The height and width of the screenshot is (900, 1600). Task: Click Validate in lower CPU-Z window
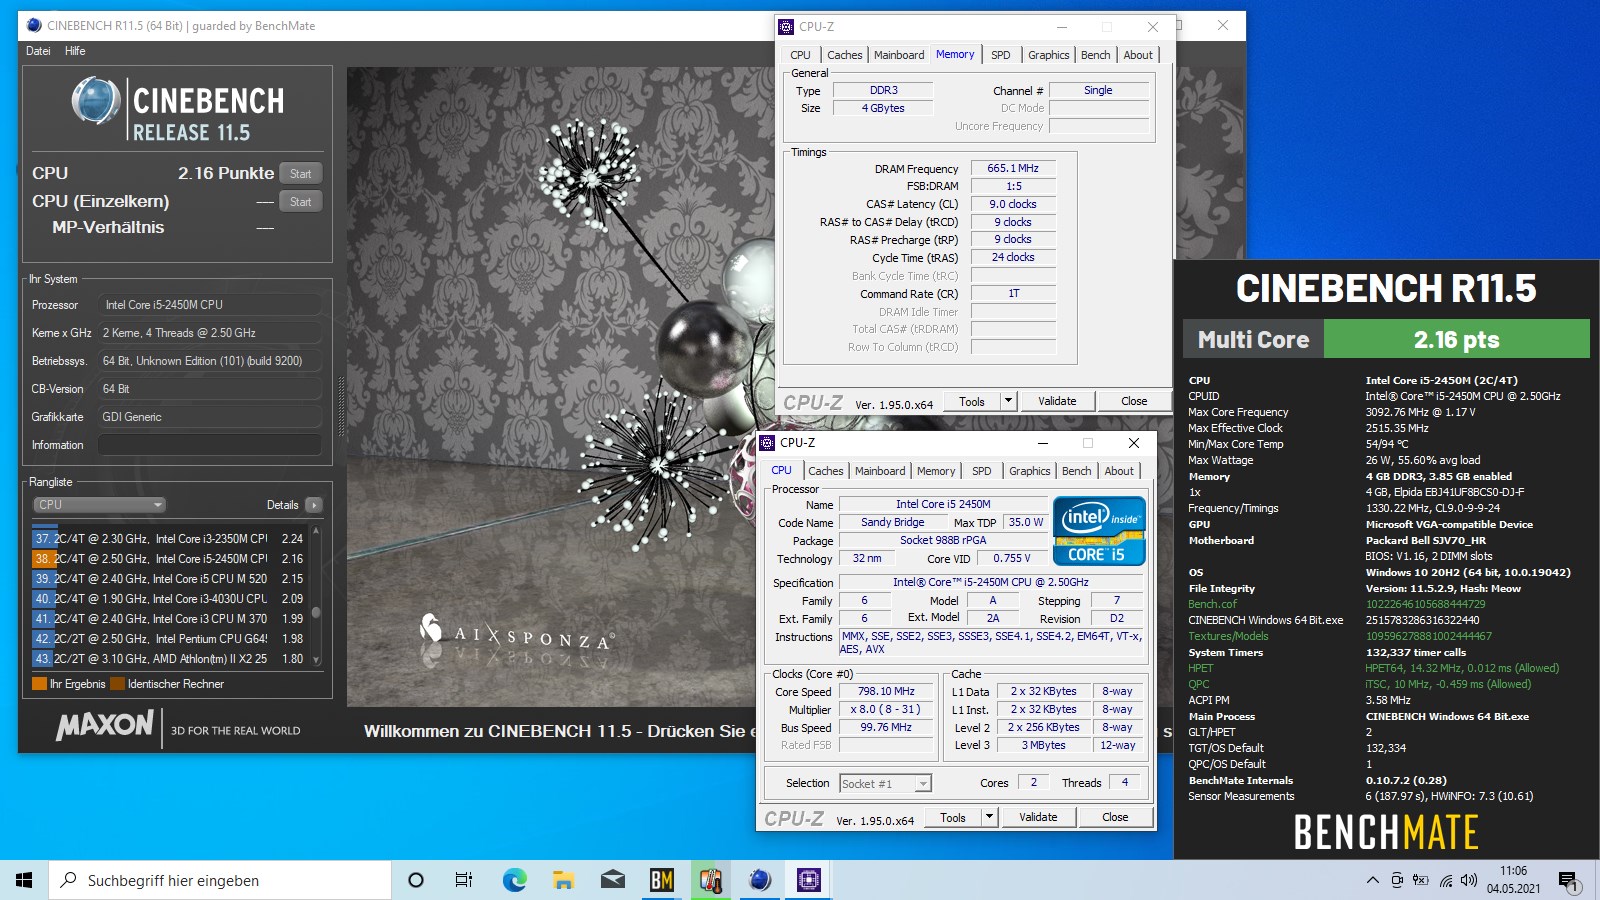(1038, 817)
